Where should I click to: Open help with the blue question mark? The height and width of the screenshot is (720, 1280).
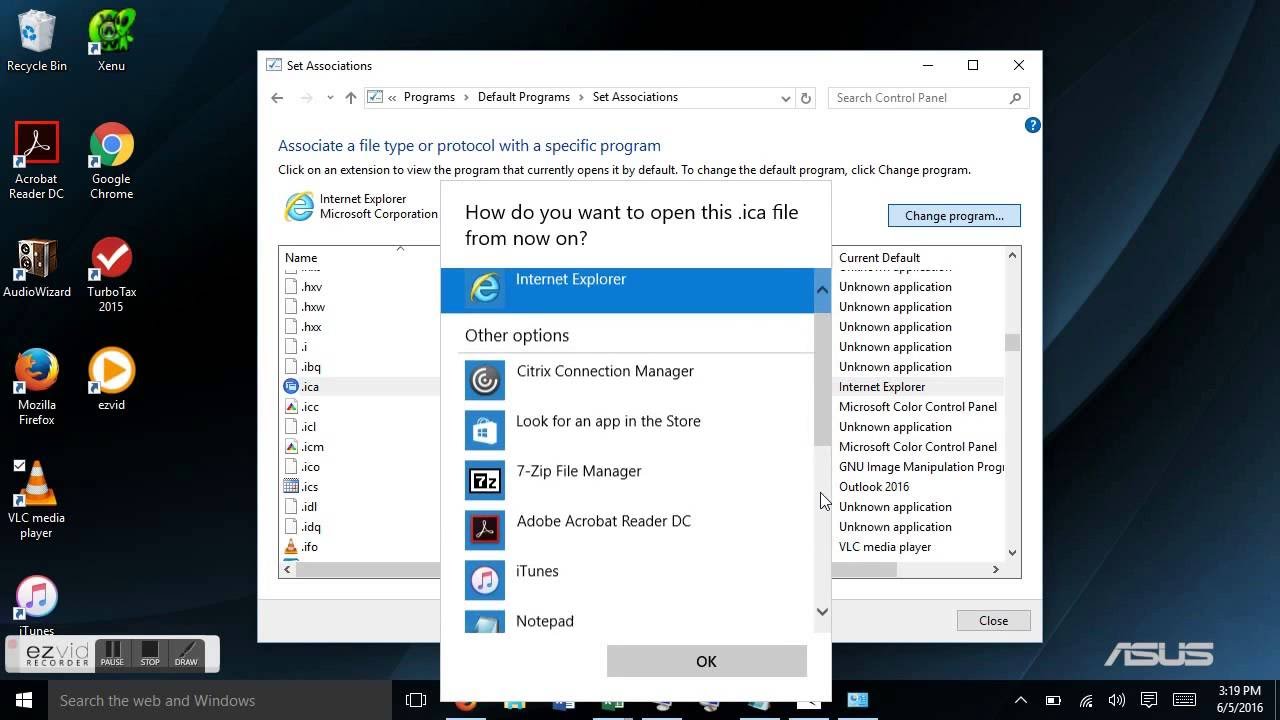[x=1032, y=125]
